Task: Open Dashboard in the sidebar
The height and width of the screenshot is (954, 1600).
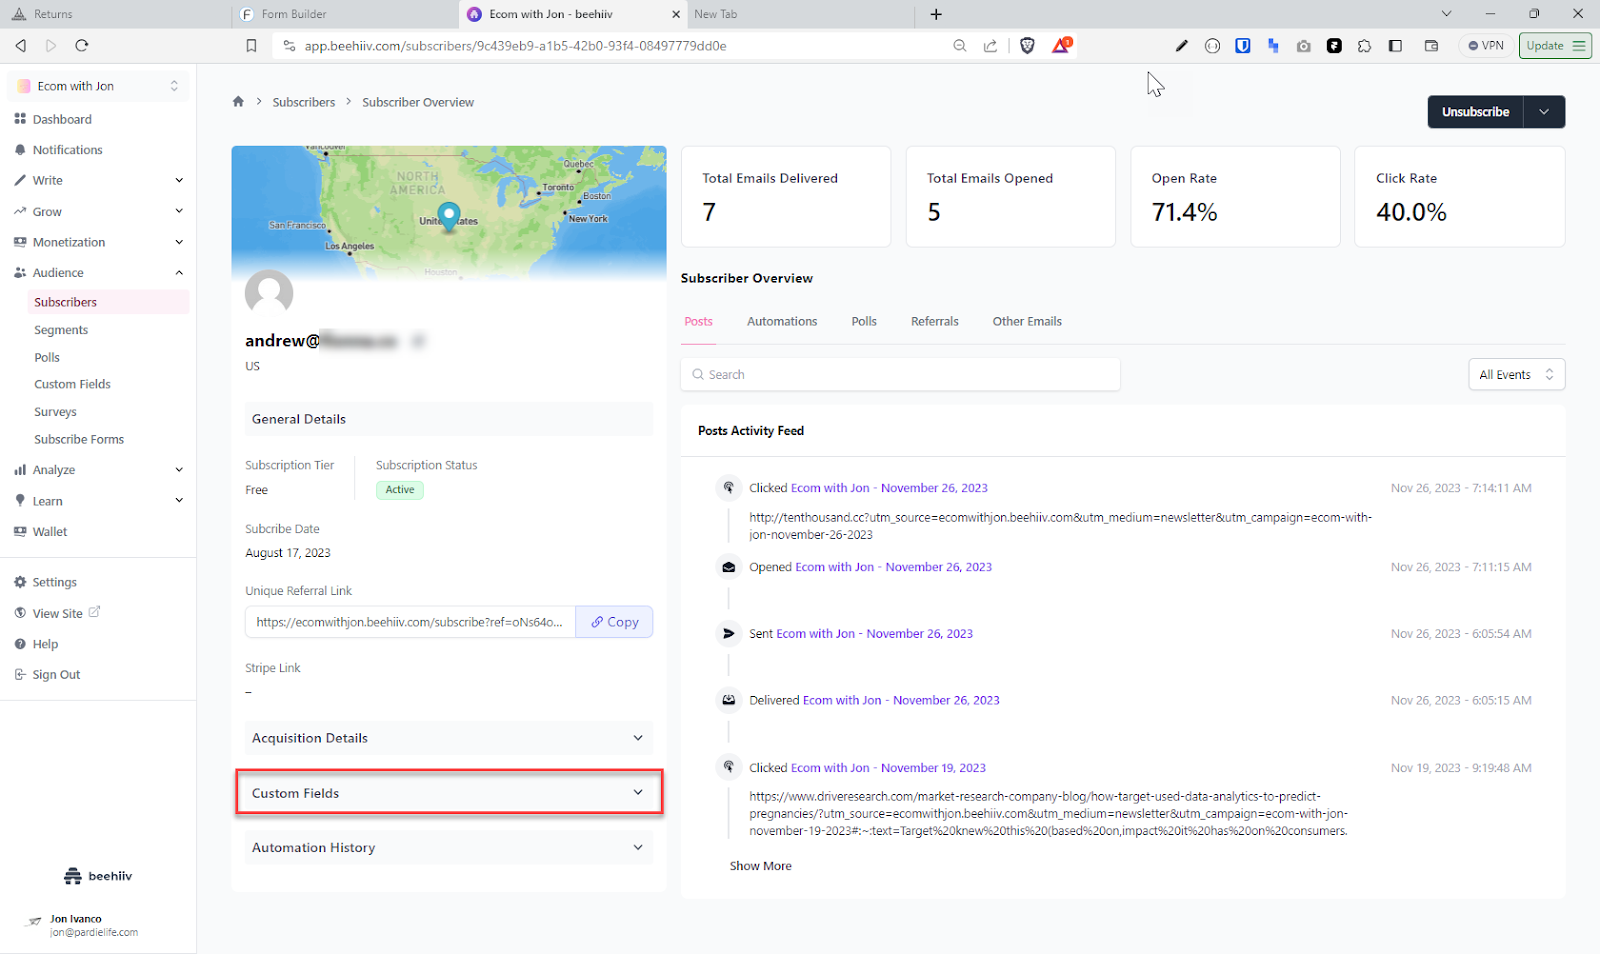Action: (62, 119)
